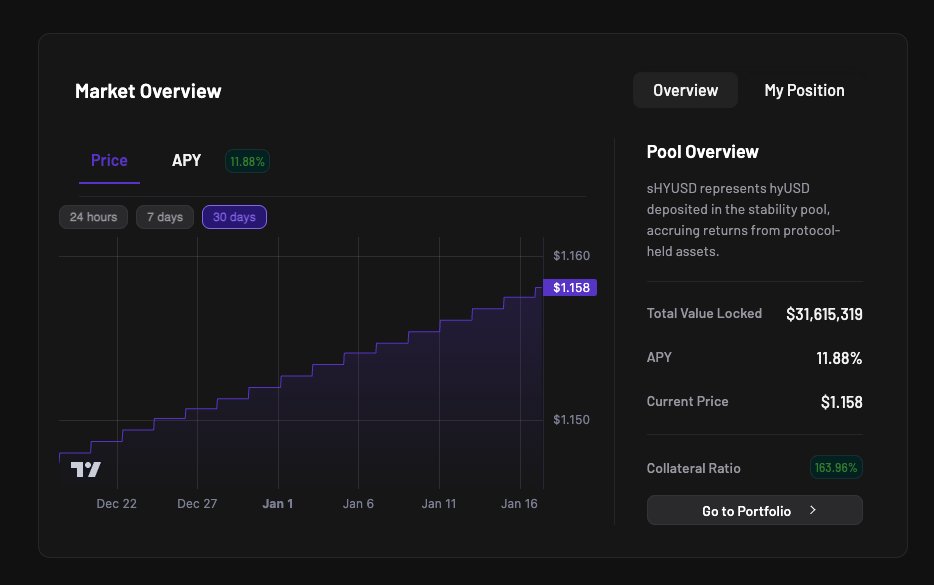The image size is (934, 585).
Task: Enable the 30 days time range
Action: pyautogui.click(x=234, y=216)
